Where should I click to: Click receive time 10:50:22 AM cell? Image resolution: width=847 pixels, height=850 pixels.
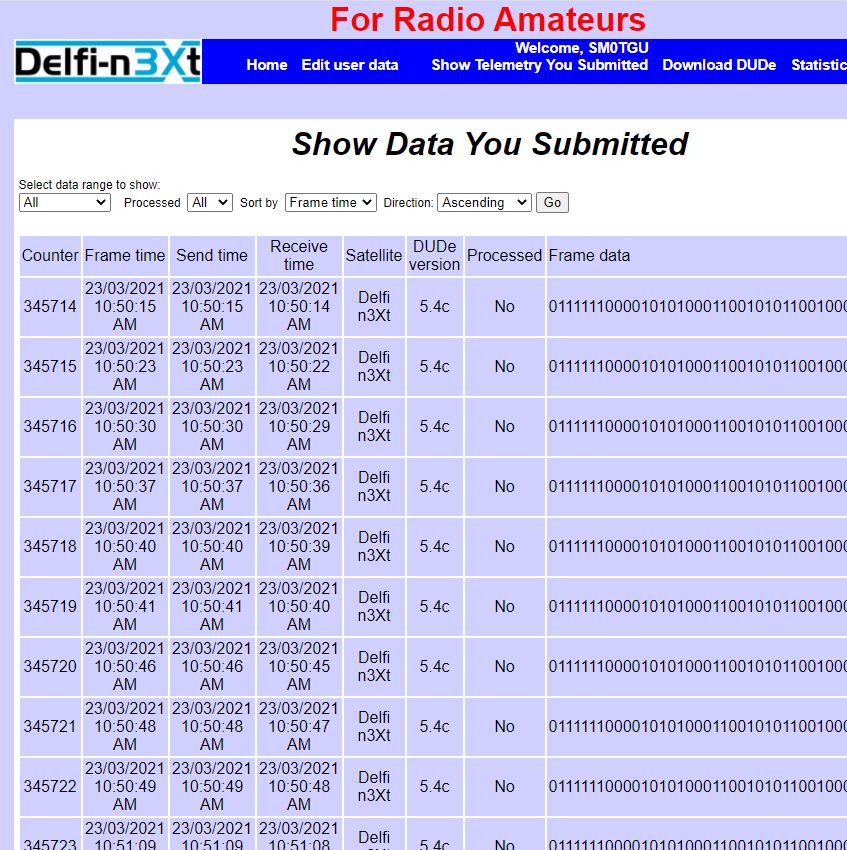[299, 367]
